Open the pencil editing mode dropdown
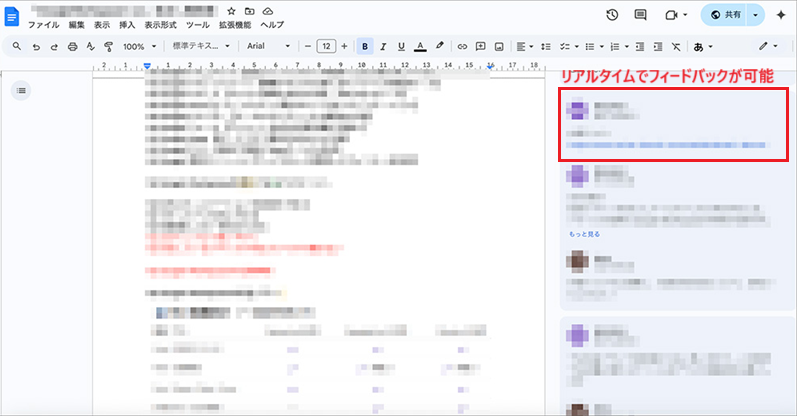The image size is (797, 417). [768, 46]
